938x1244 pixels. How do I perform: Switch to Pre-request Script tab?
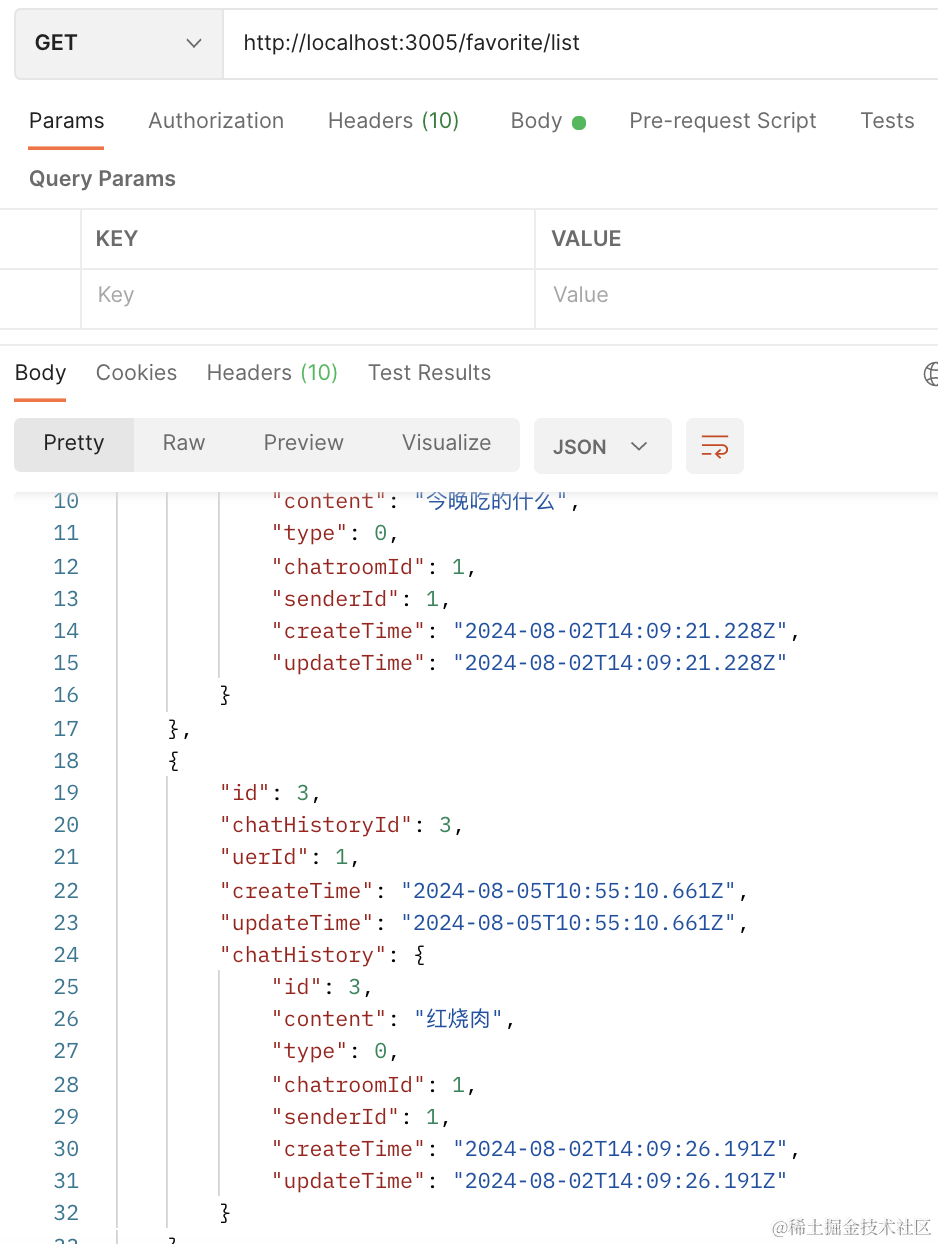click(x=722, y=121)
